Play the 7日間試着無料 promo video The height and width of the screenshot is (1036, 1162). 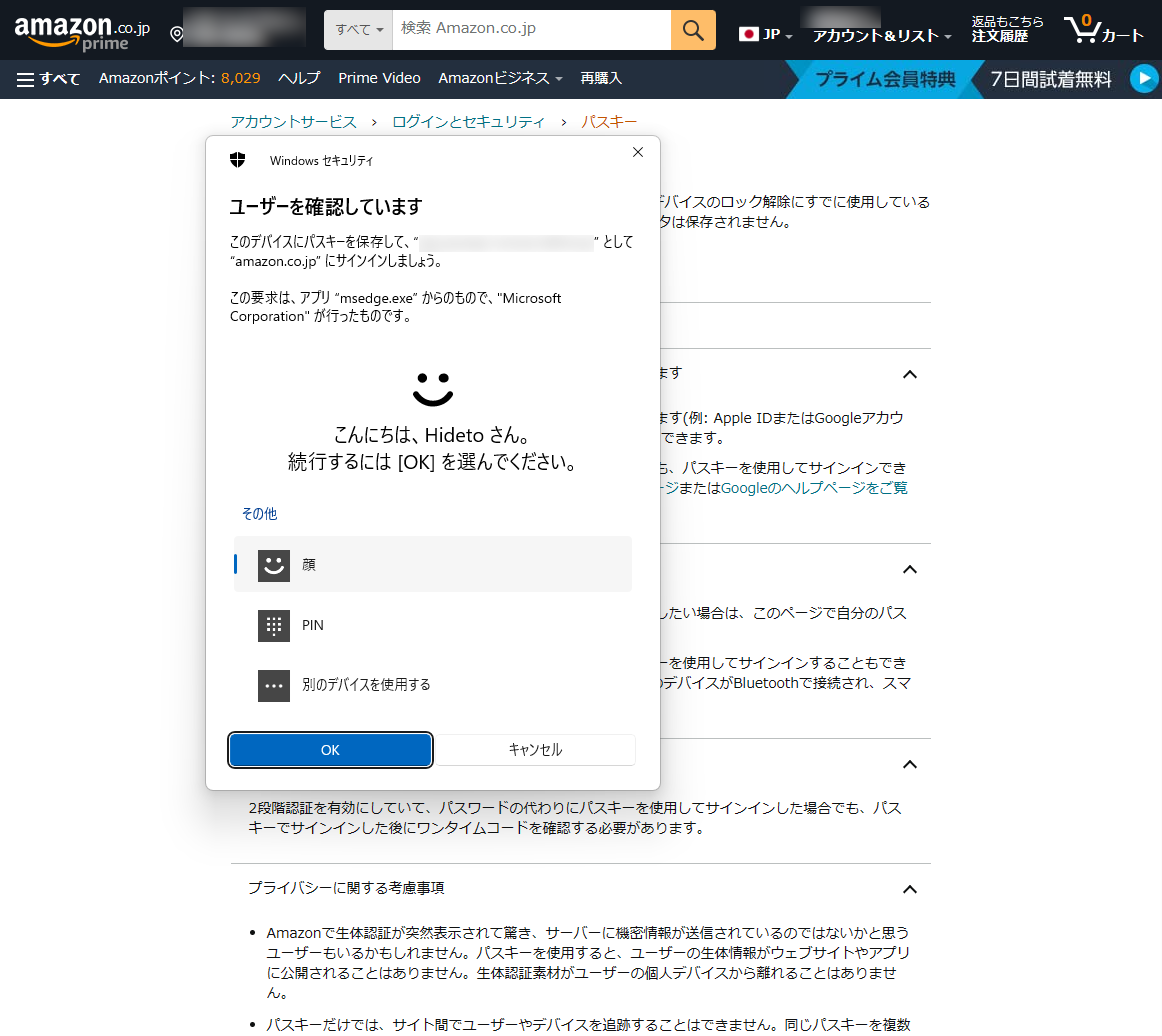[1144, 77]
